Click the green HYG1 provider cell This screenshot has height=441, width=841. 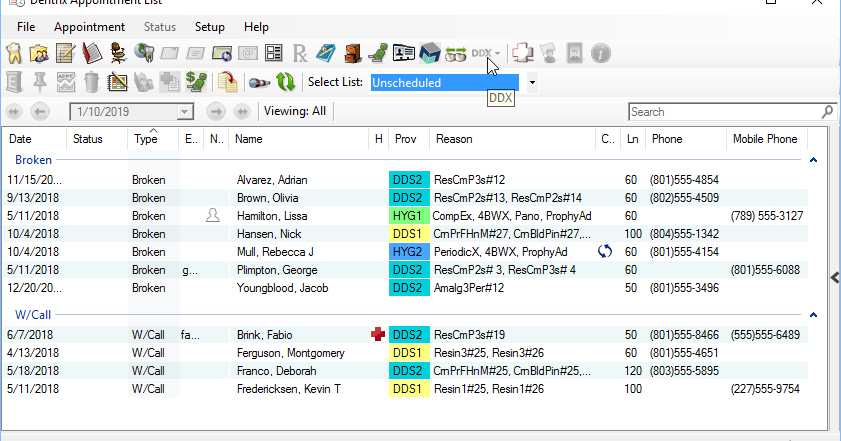[409, 216]
